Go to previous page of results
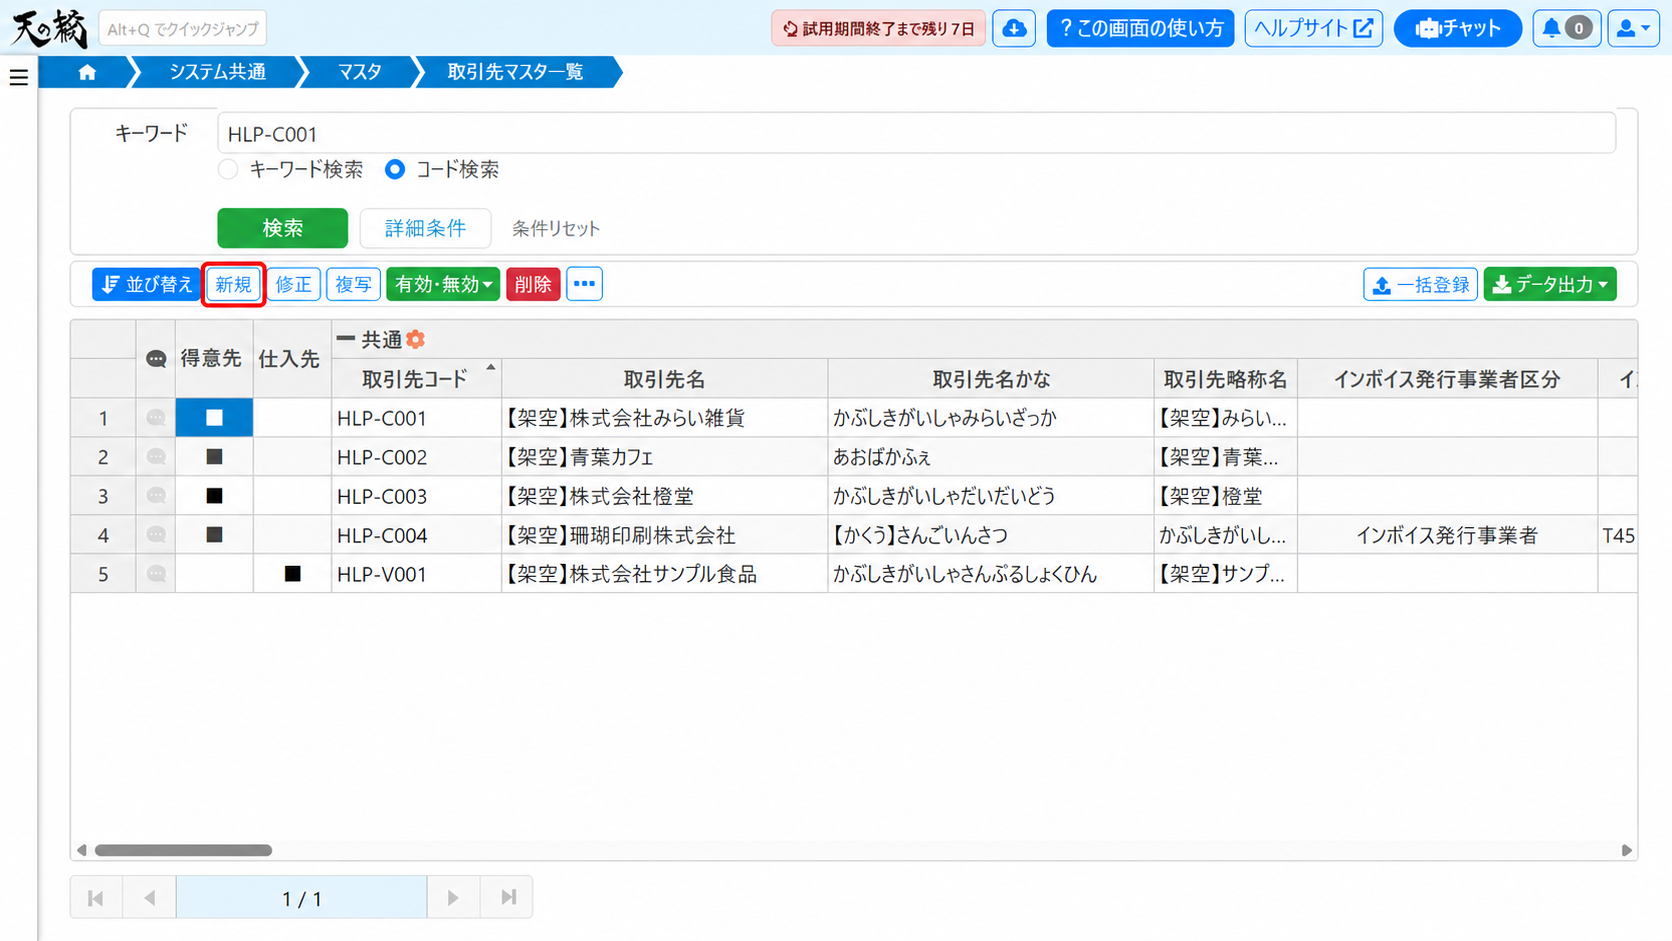The width and height of the screenshot is (1672, 941). 149,898
